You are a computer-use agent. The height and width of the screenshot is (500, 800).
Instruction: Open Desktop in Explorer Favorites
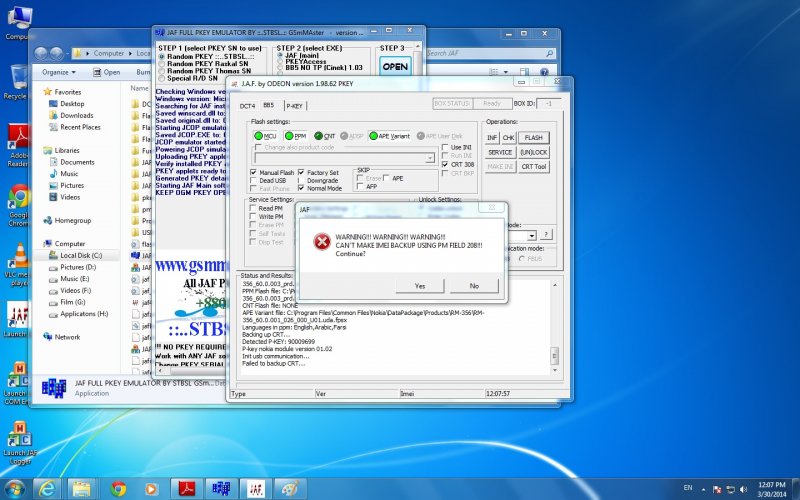72,104
